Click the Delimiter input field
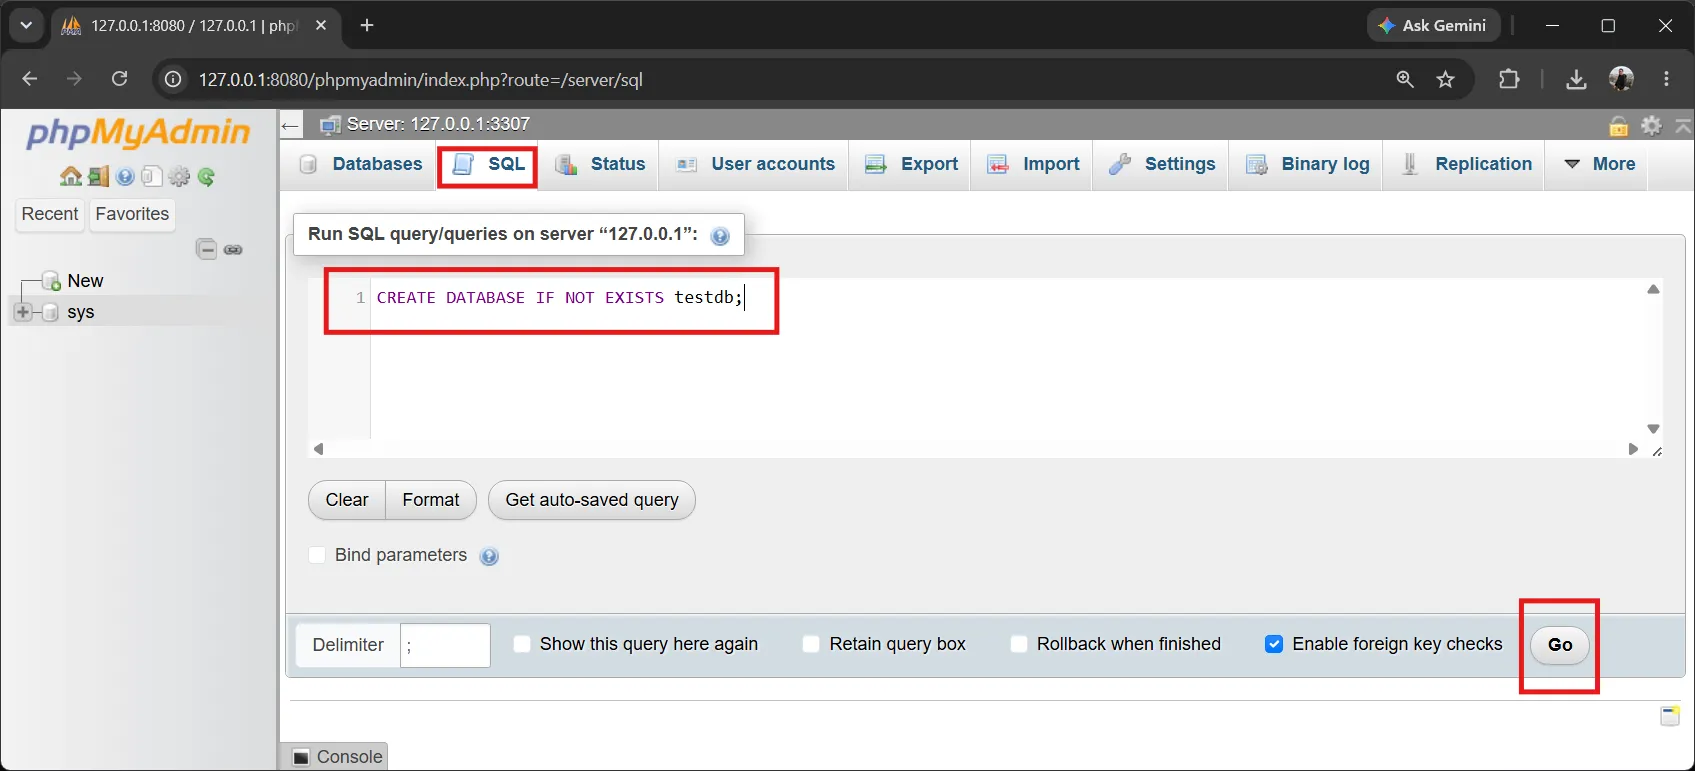 (445, 645)
